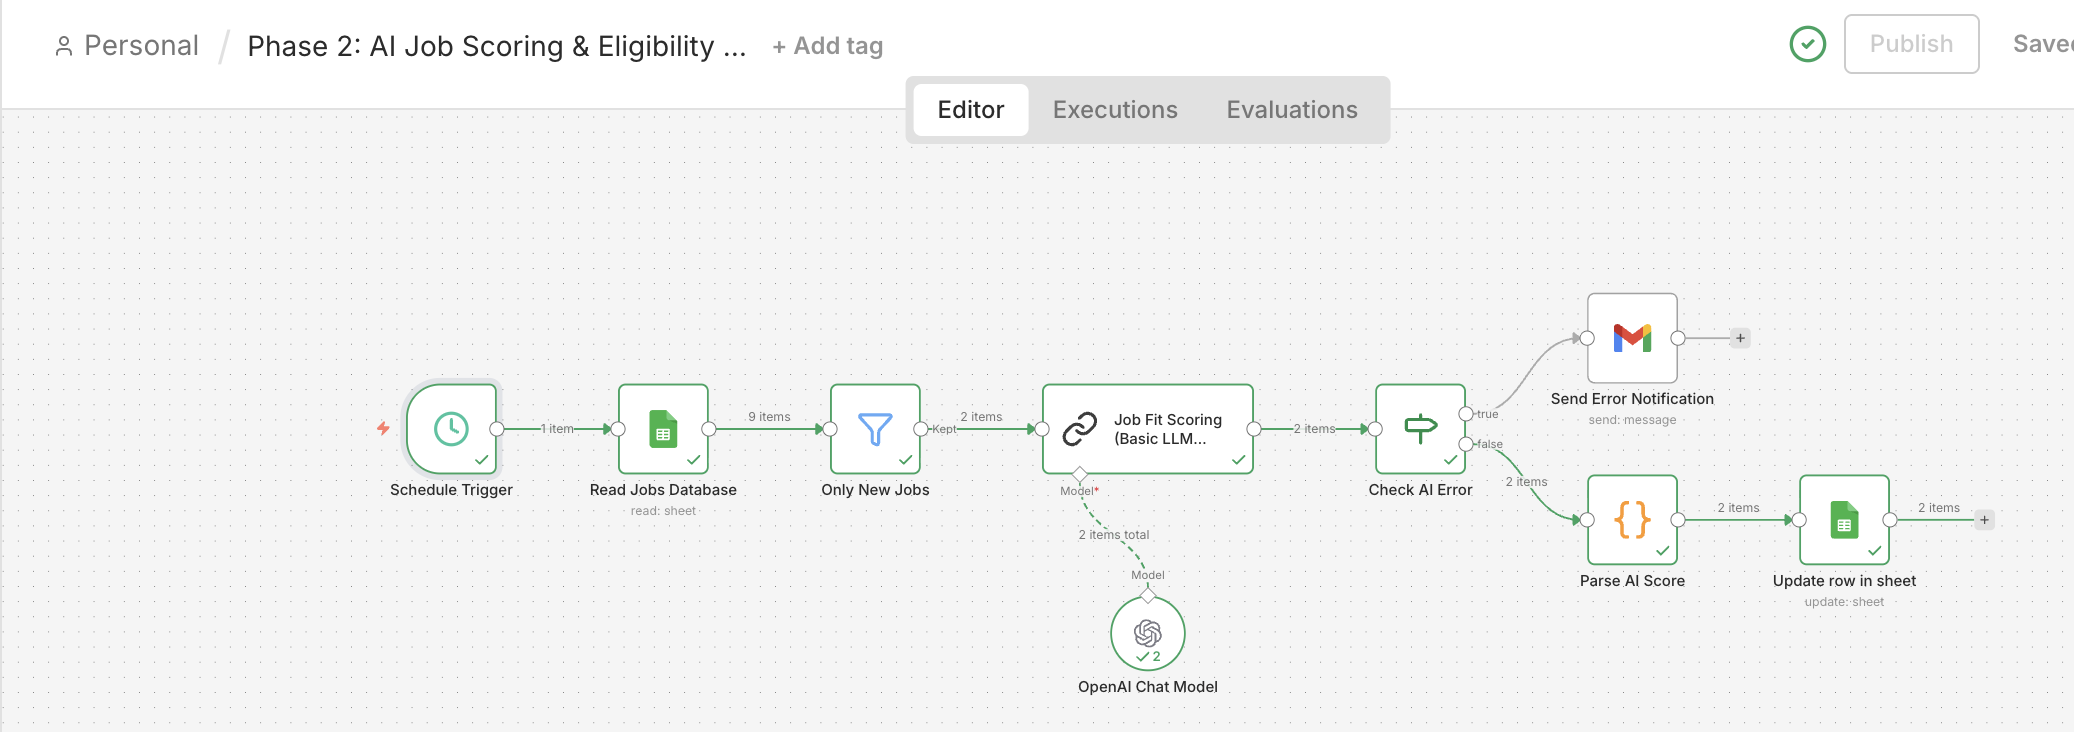The height and width of the screenshot is (732, 2074).
Task: Click the red lightning trigger icon
Action: [383, 428]
